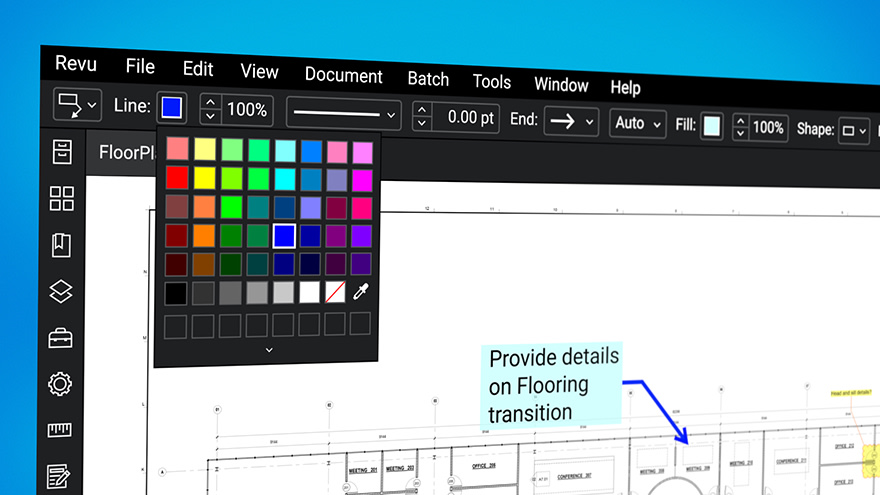Increase line opacity with up stepper
880x495 pixels.
coord(210,102)
